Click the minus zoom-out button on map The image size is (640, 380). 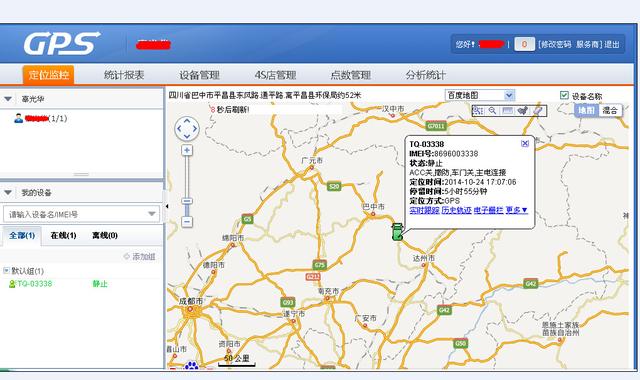coord(187,222)
